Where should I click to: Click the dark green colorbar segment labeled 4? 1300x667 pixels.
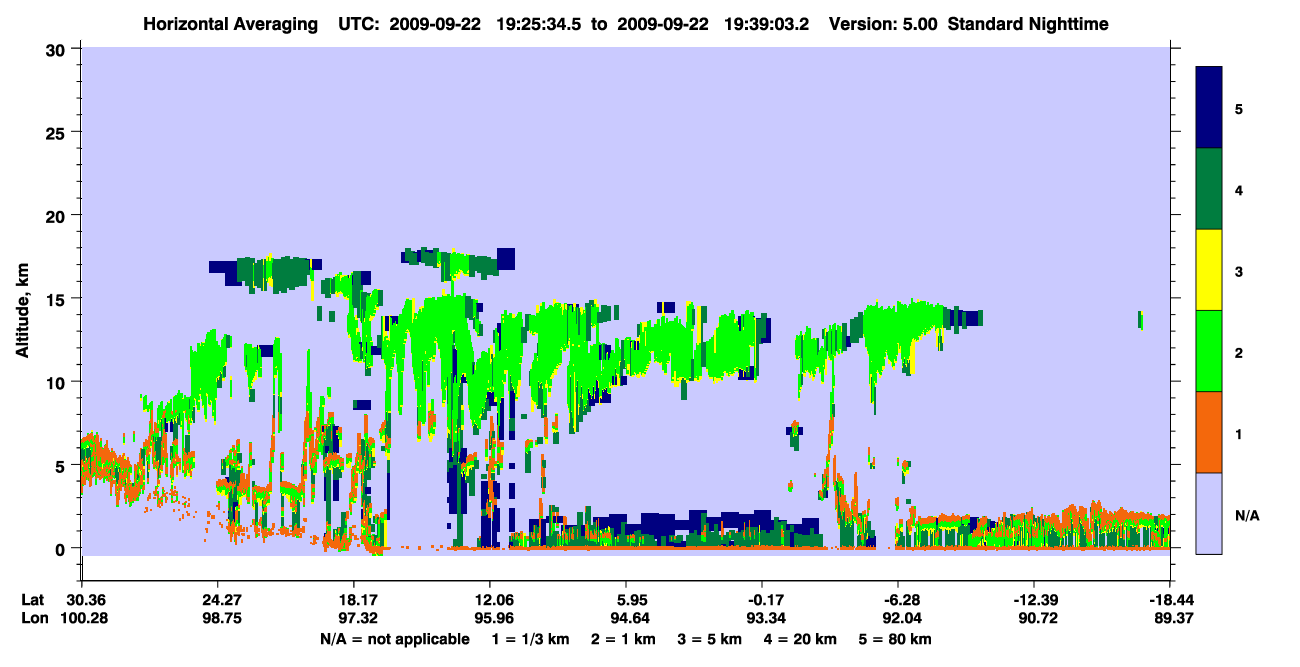(1209, 189)
